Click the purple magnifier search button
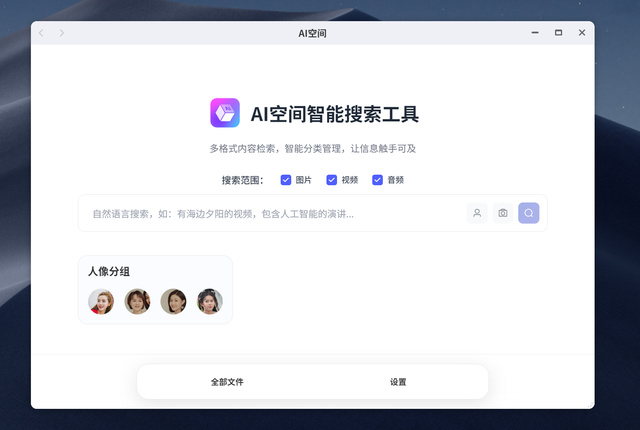 529,213
